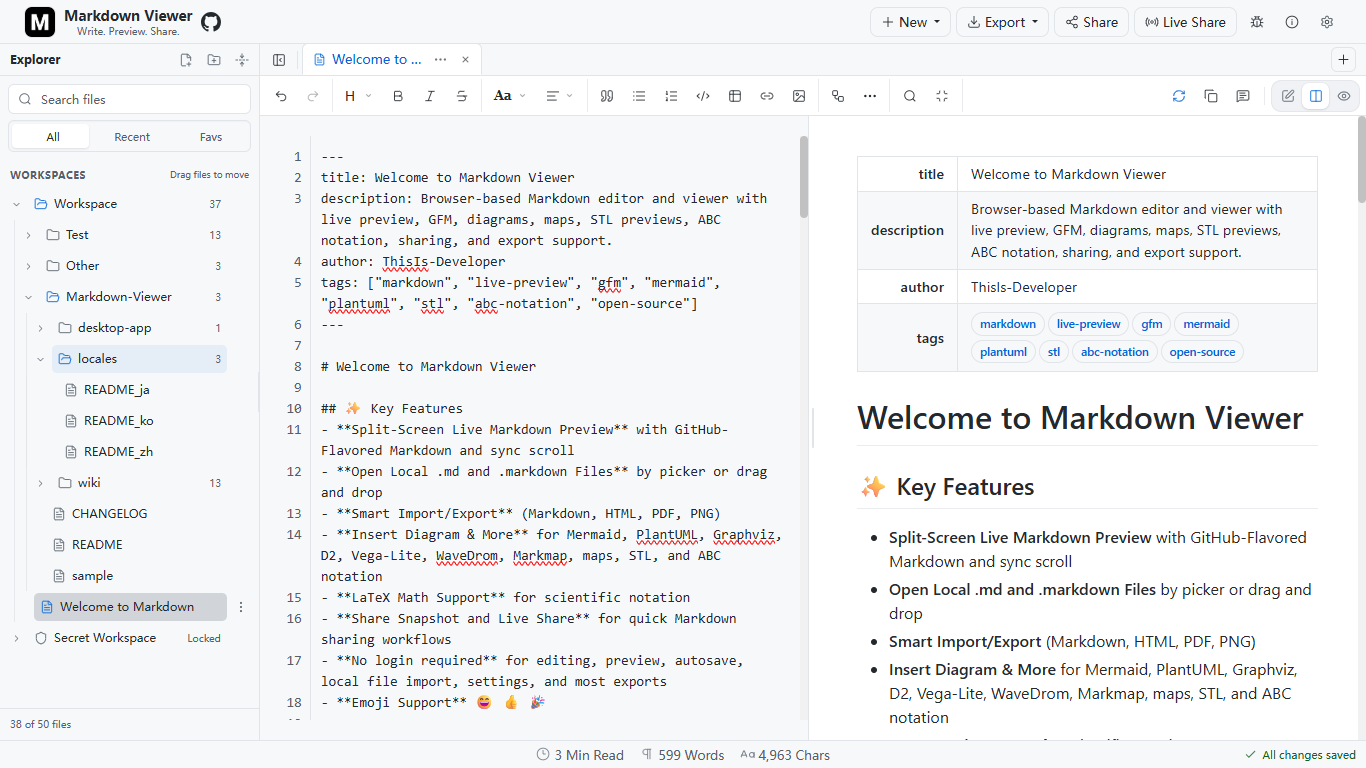Screen dimensions: 1366x768
Task: Switch to split view mode
Action: [x=1316, y=96]
